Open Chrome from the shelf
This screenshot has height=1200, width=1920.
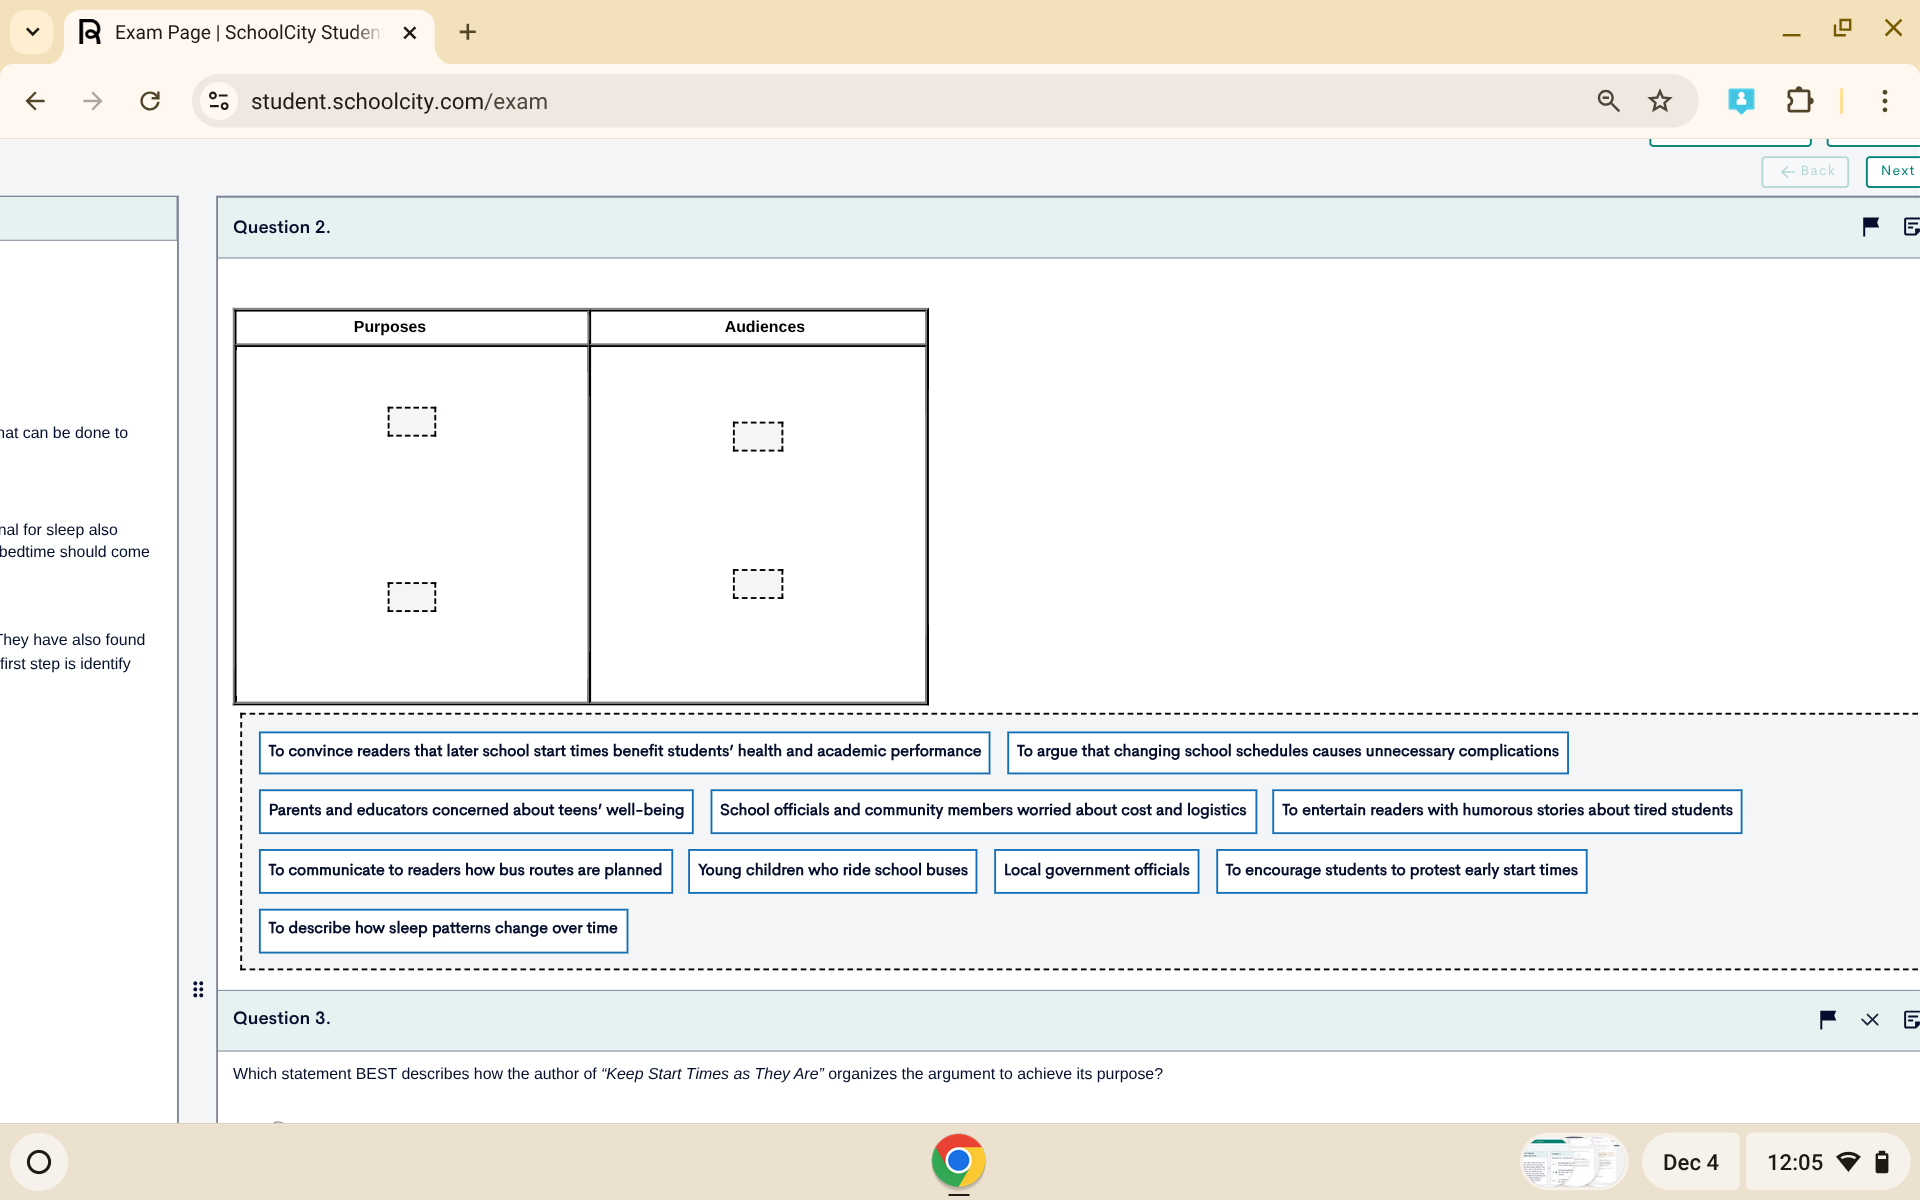(958, 1161)
